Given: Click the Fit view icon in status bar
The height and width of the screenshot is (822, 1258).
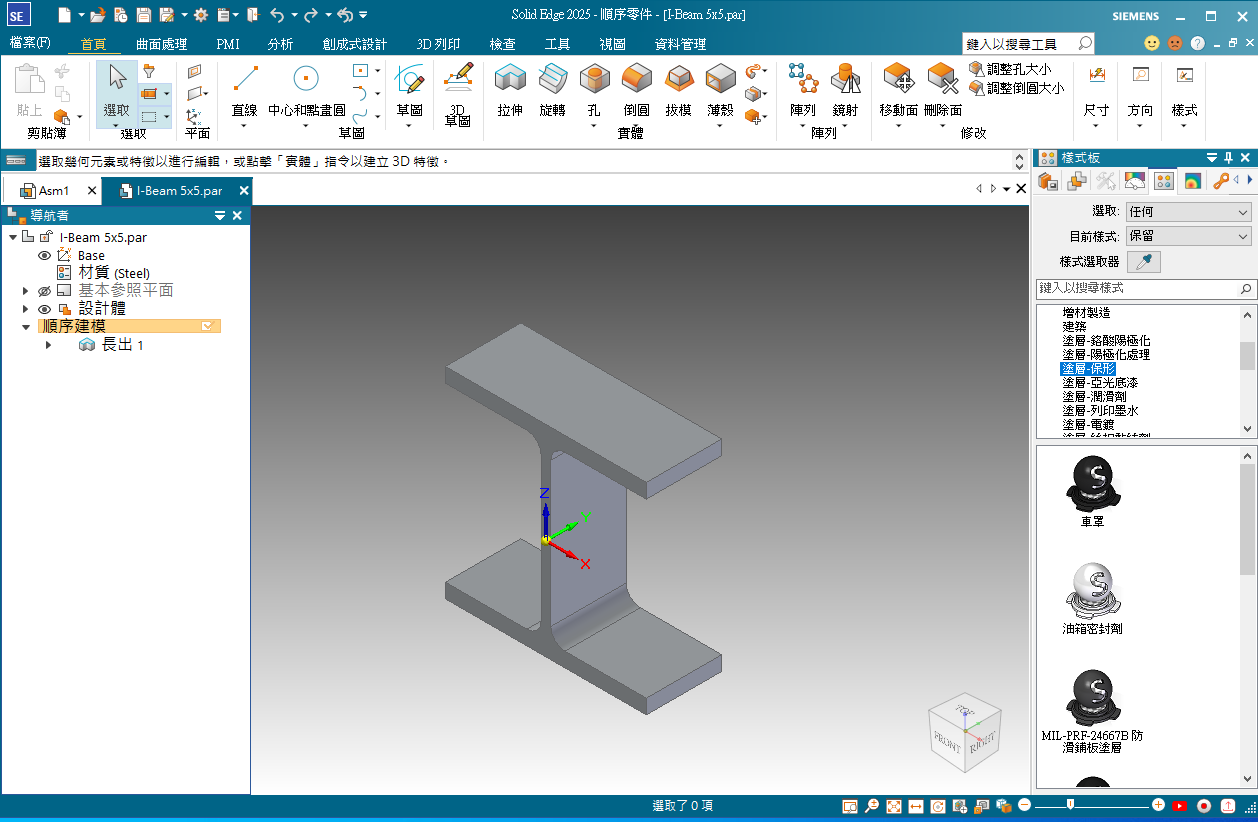Looking at the screenshot, I should (x=894, y=806).
